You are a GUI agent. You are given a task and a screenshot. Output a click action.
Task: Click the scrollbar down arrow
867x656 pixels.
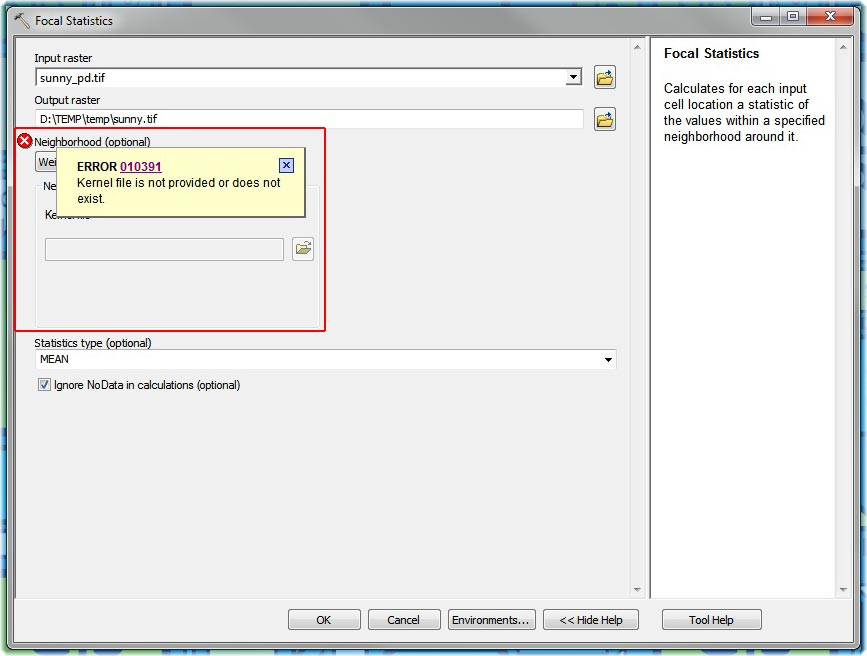tap(637, 590)
